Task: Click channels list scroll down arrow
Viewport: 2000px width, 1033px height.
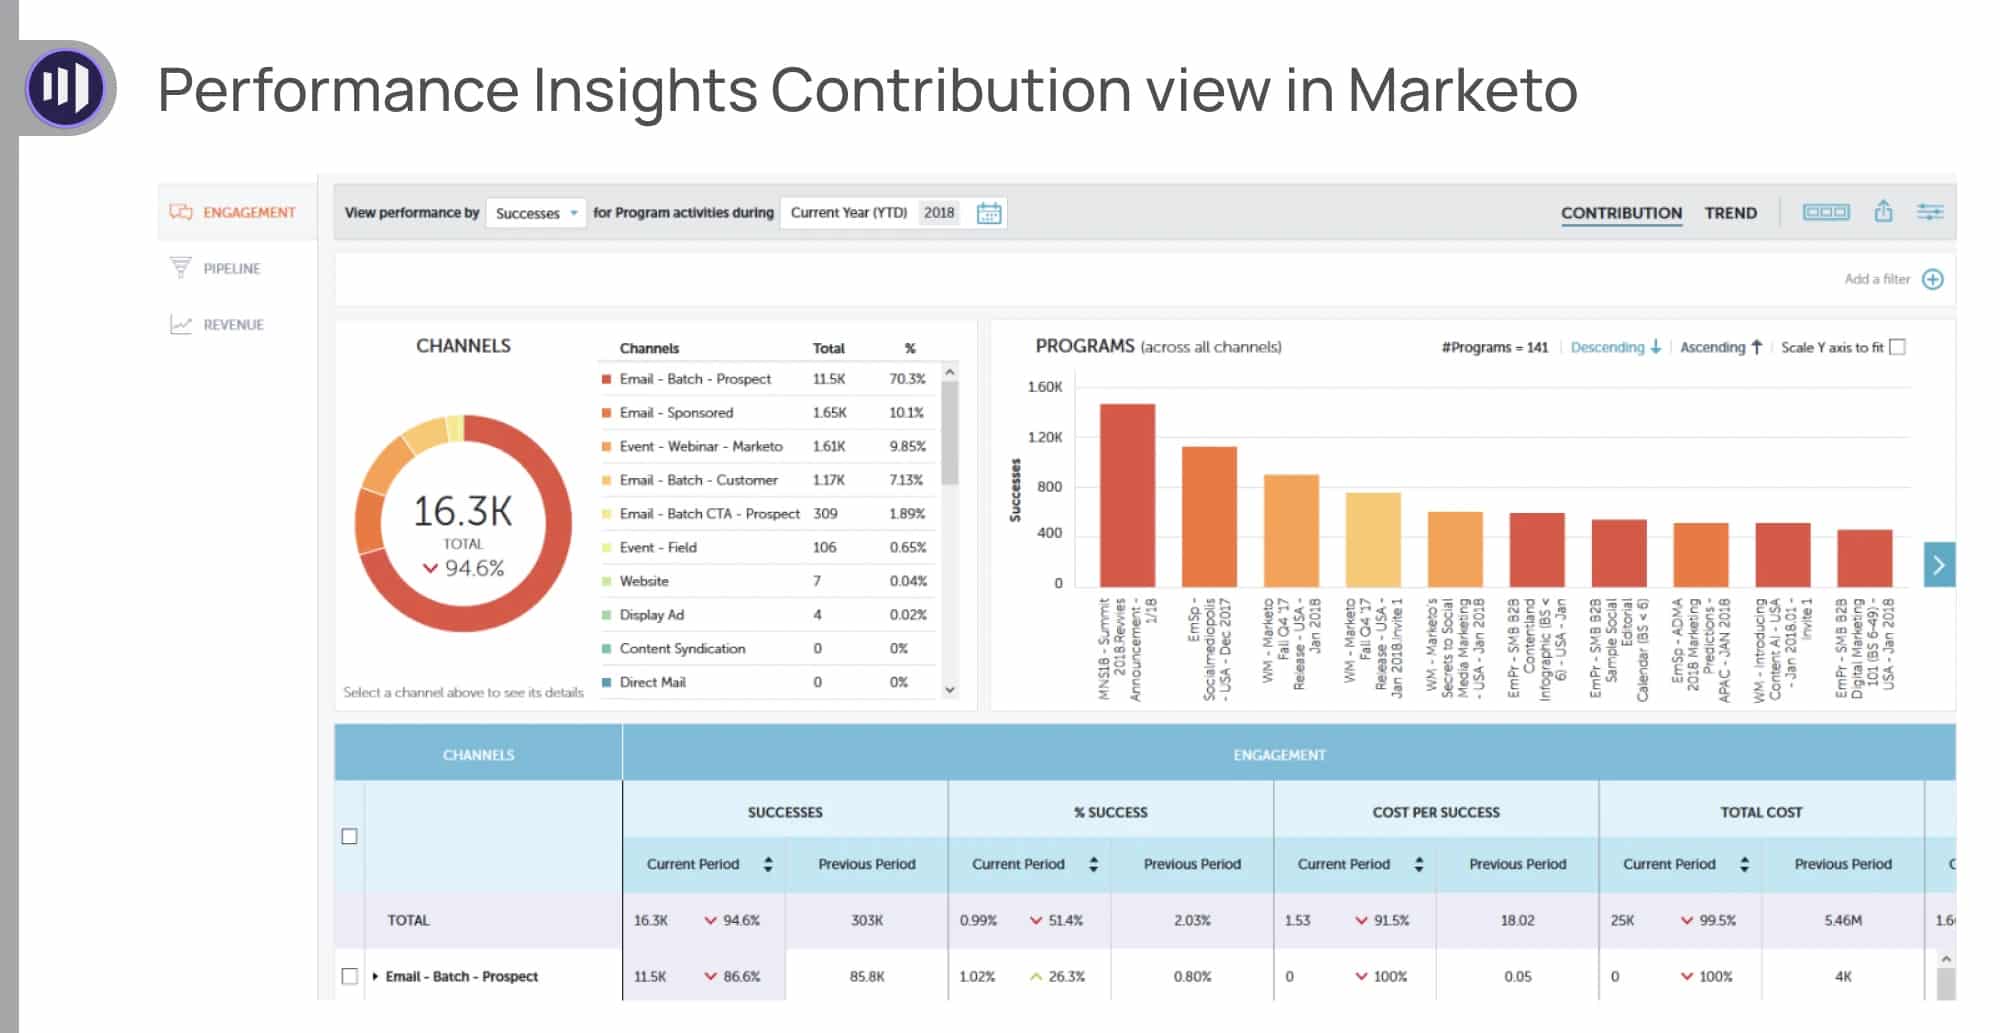Action: 950,690
